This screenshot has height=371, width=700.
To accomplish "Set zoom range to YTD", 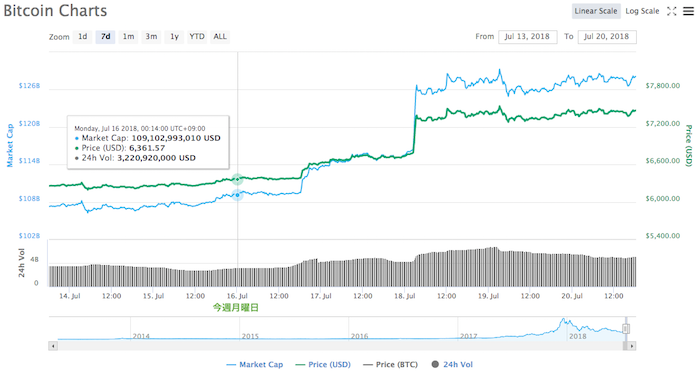I will click(197, 37).
